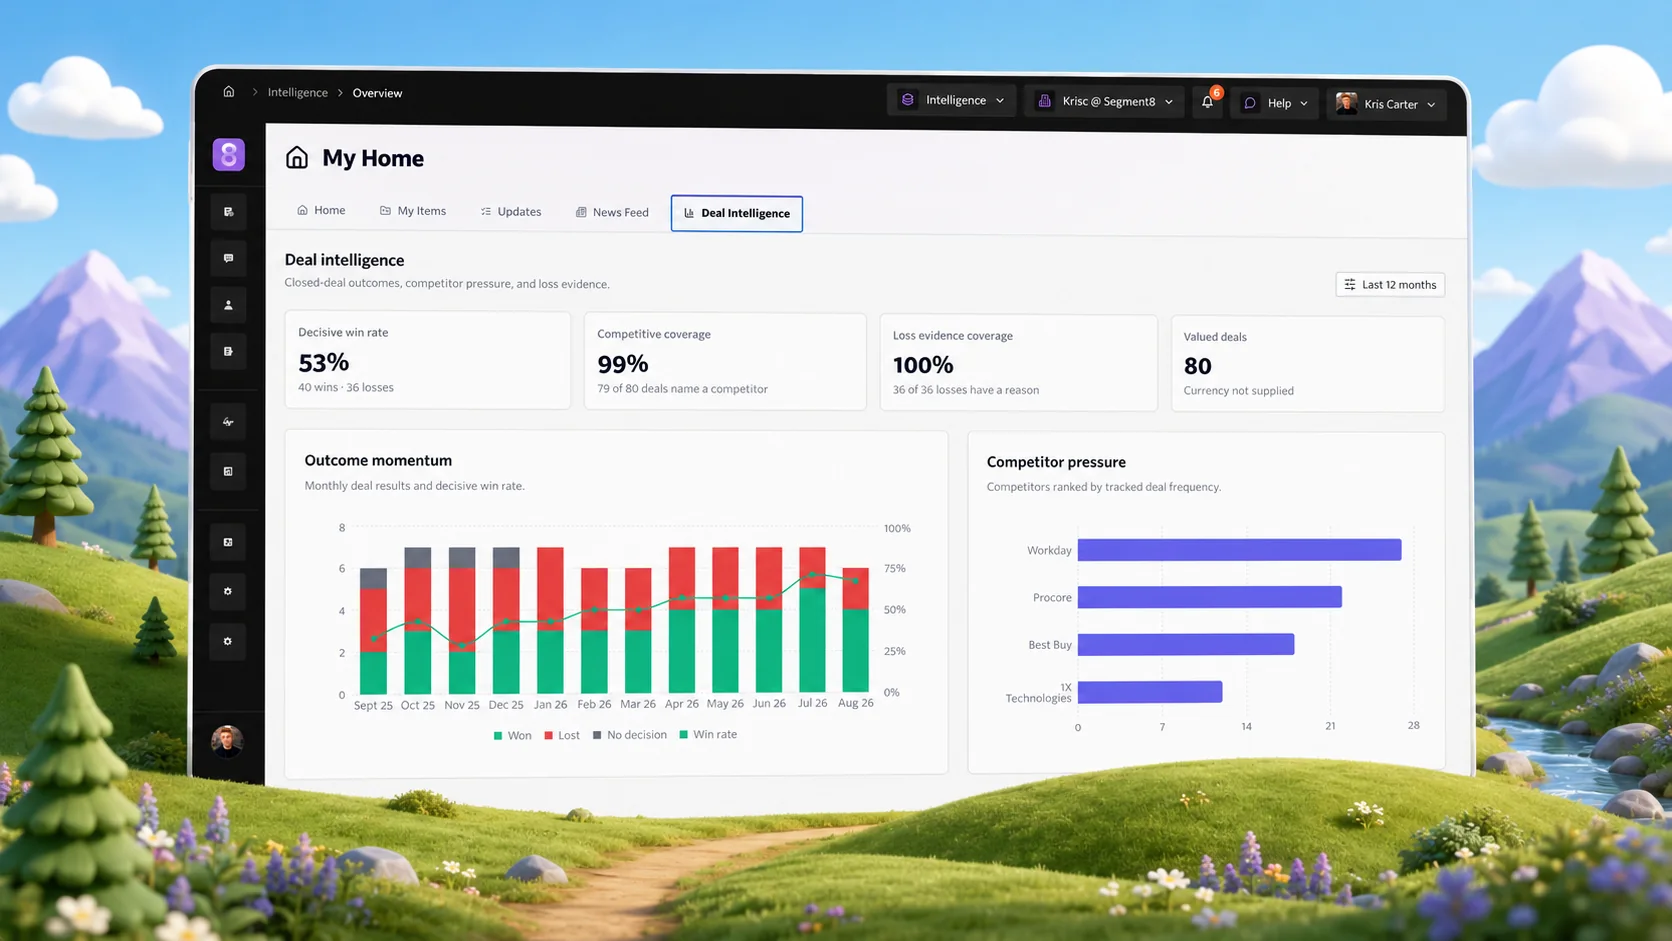The image size is (1672, 941).
Task: Toggle the Lost legend item
Action: click(562, 735)
